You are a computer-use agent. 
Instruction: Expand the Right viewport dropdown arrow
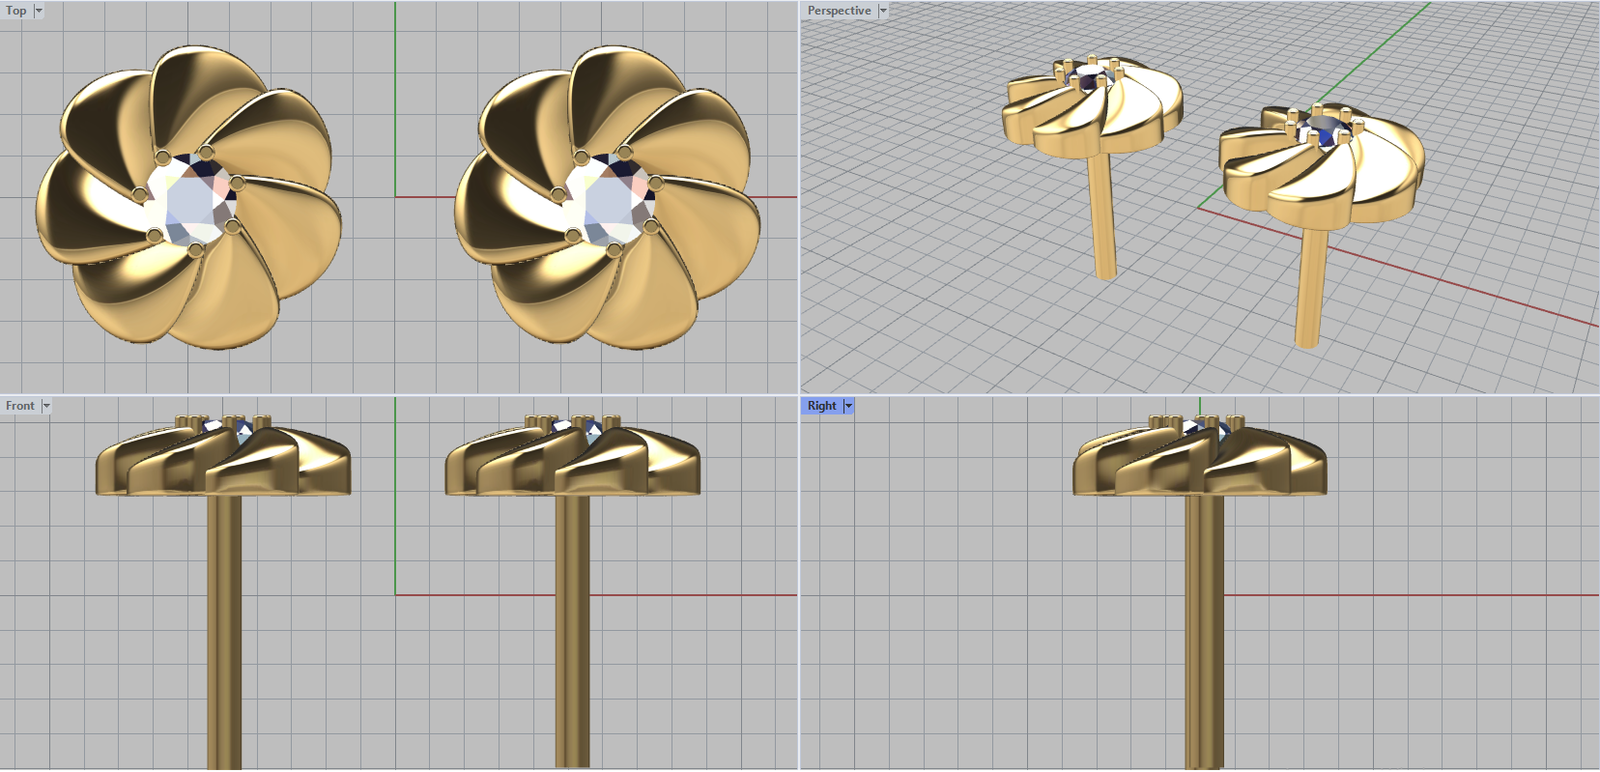pyautogui.click(x=849, y=406)
